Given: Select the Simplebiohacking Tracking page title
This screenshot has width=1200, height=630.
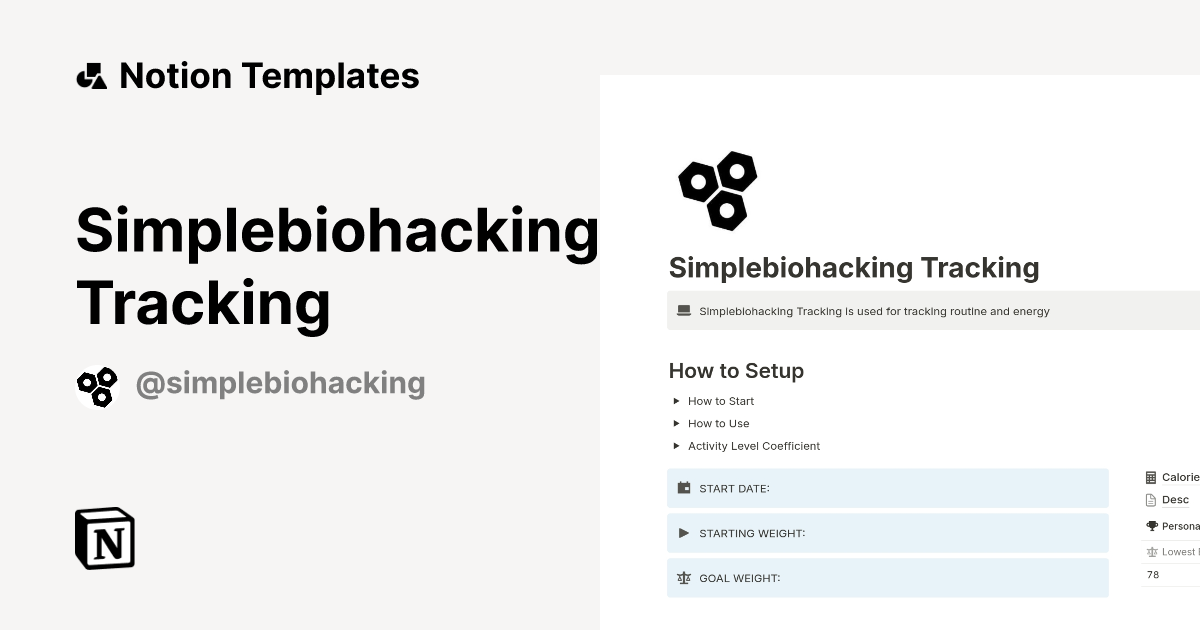Looking at the screenshot, I should tap(853, 268).
